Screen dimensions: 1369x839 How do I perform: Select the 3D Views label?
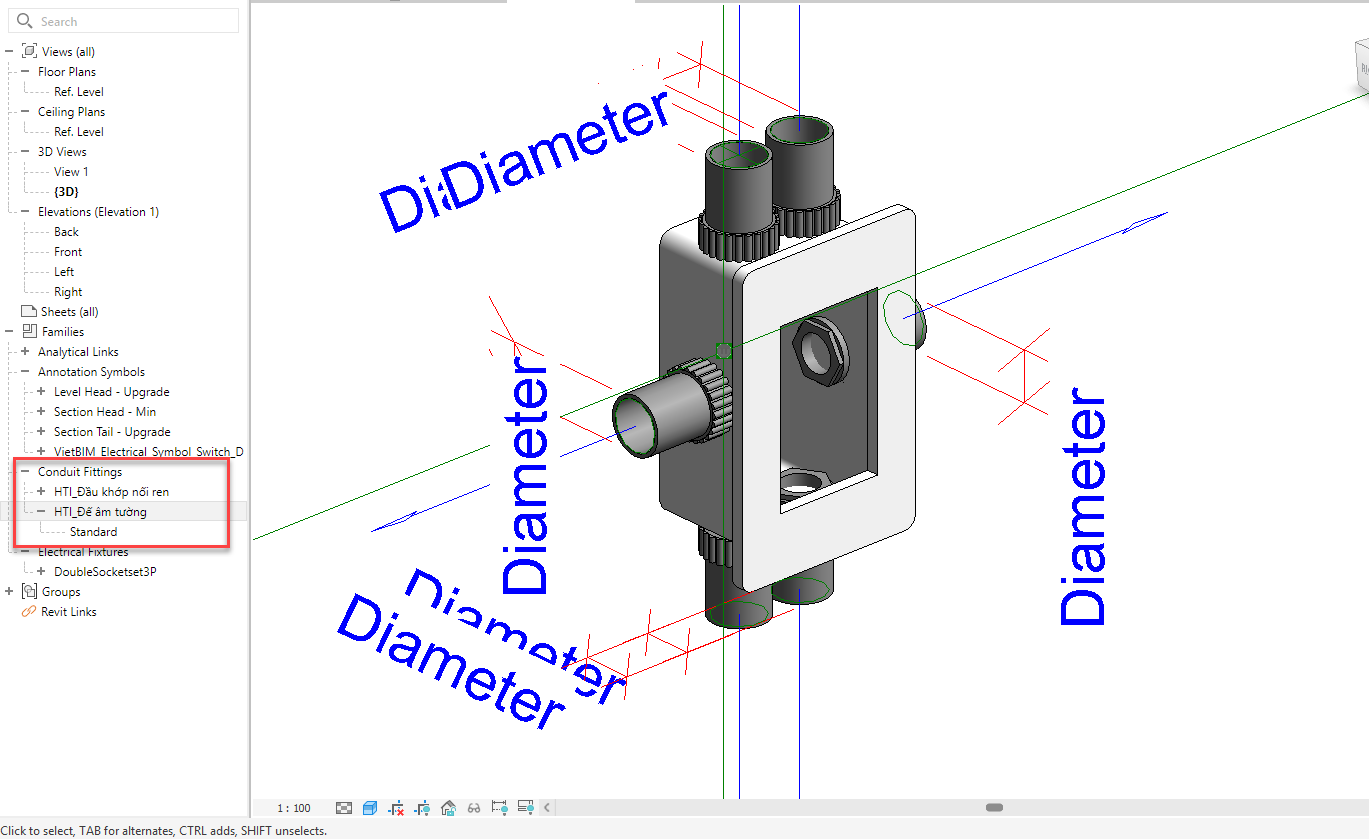[x=62, y=151]
